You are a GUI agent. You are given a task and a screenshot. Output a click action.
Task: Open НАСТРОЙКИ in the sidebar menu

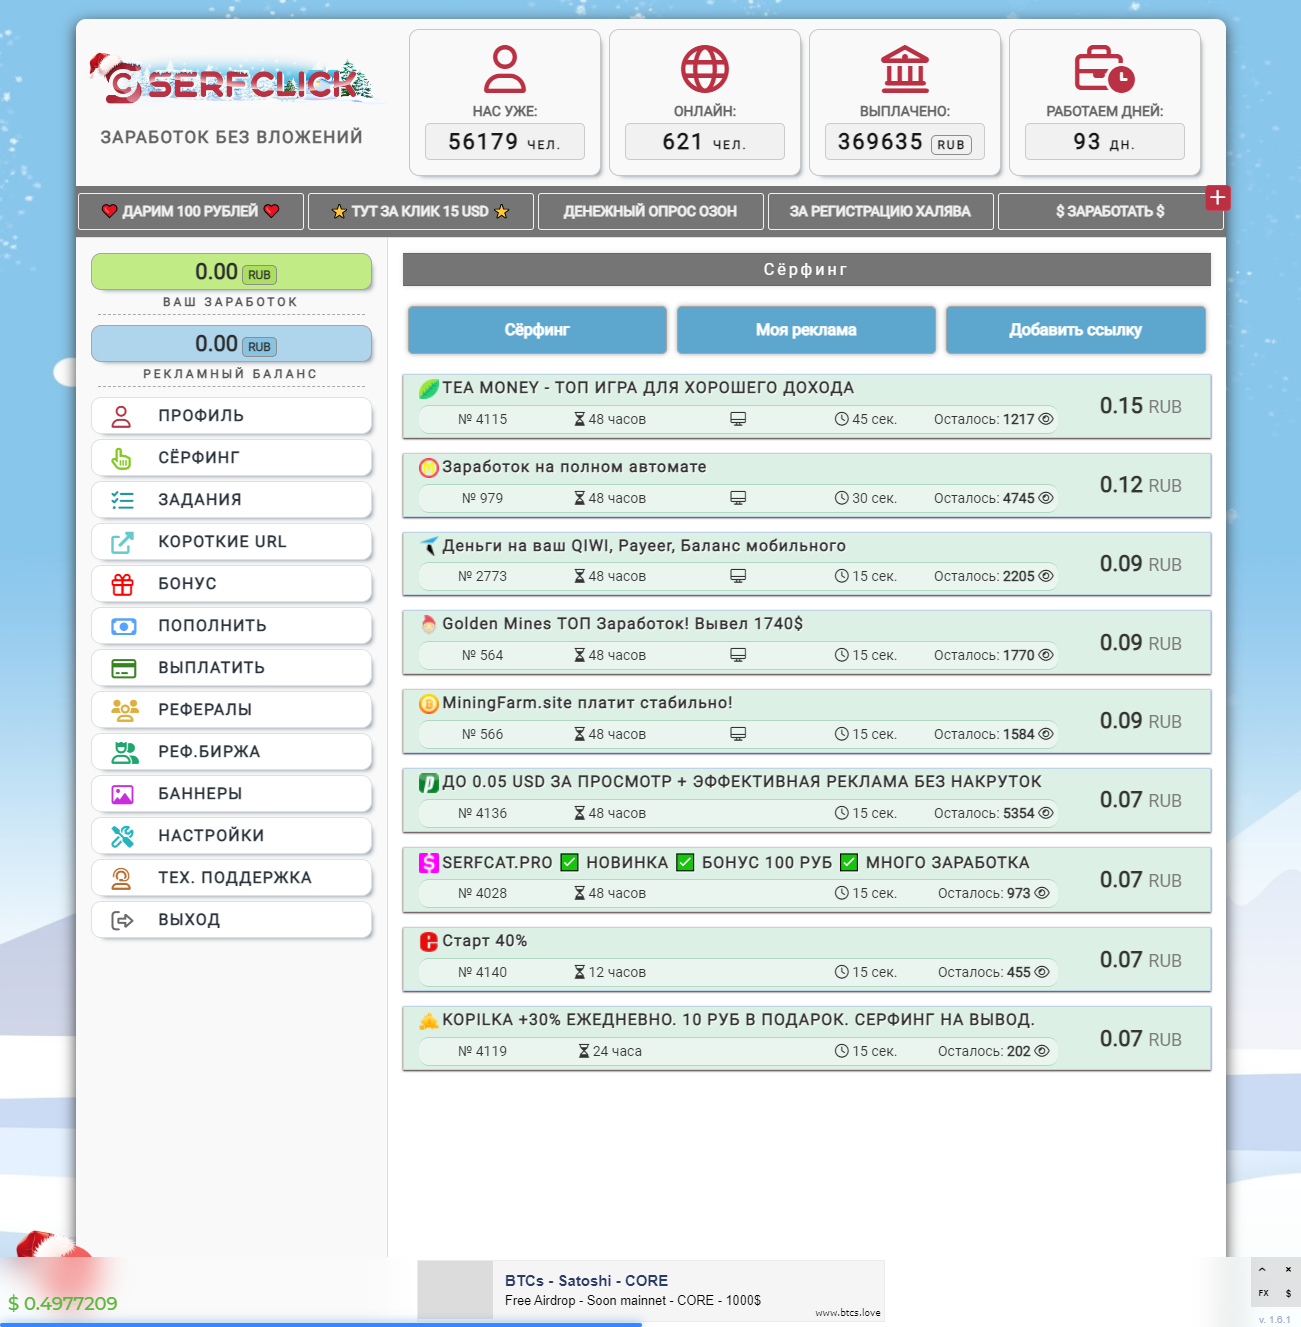(x=232, y=836)
